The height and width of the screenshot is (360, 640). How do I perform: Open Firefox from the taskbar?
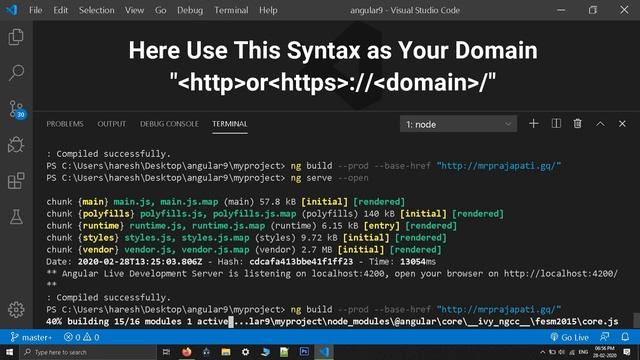pyautogui.click(x=187, y=352)
